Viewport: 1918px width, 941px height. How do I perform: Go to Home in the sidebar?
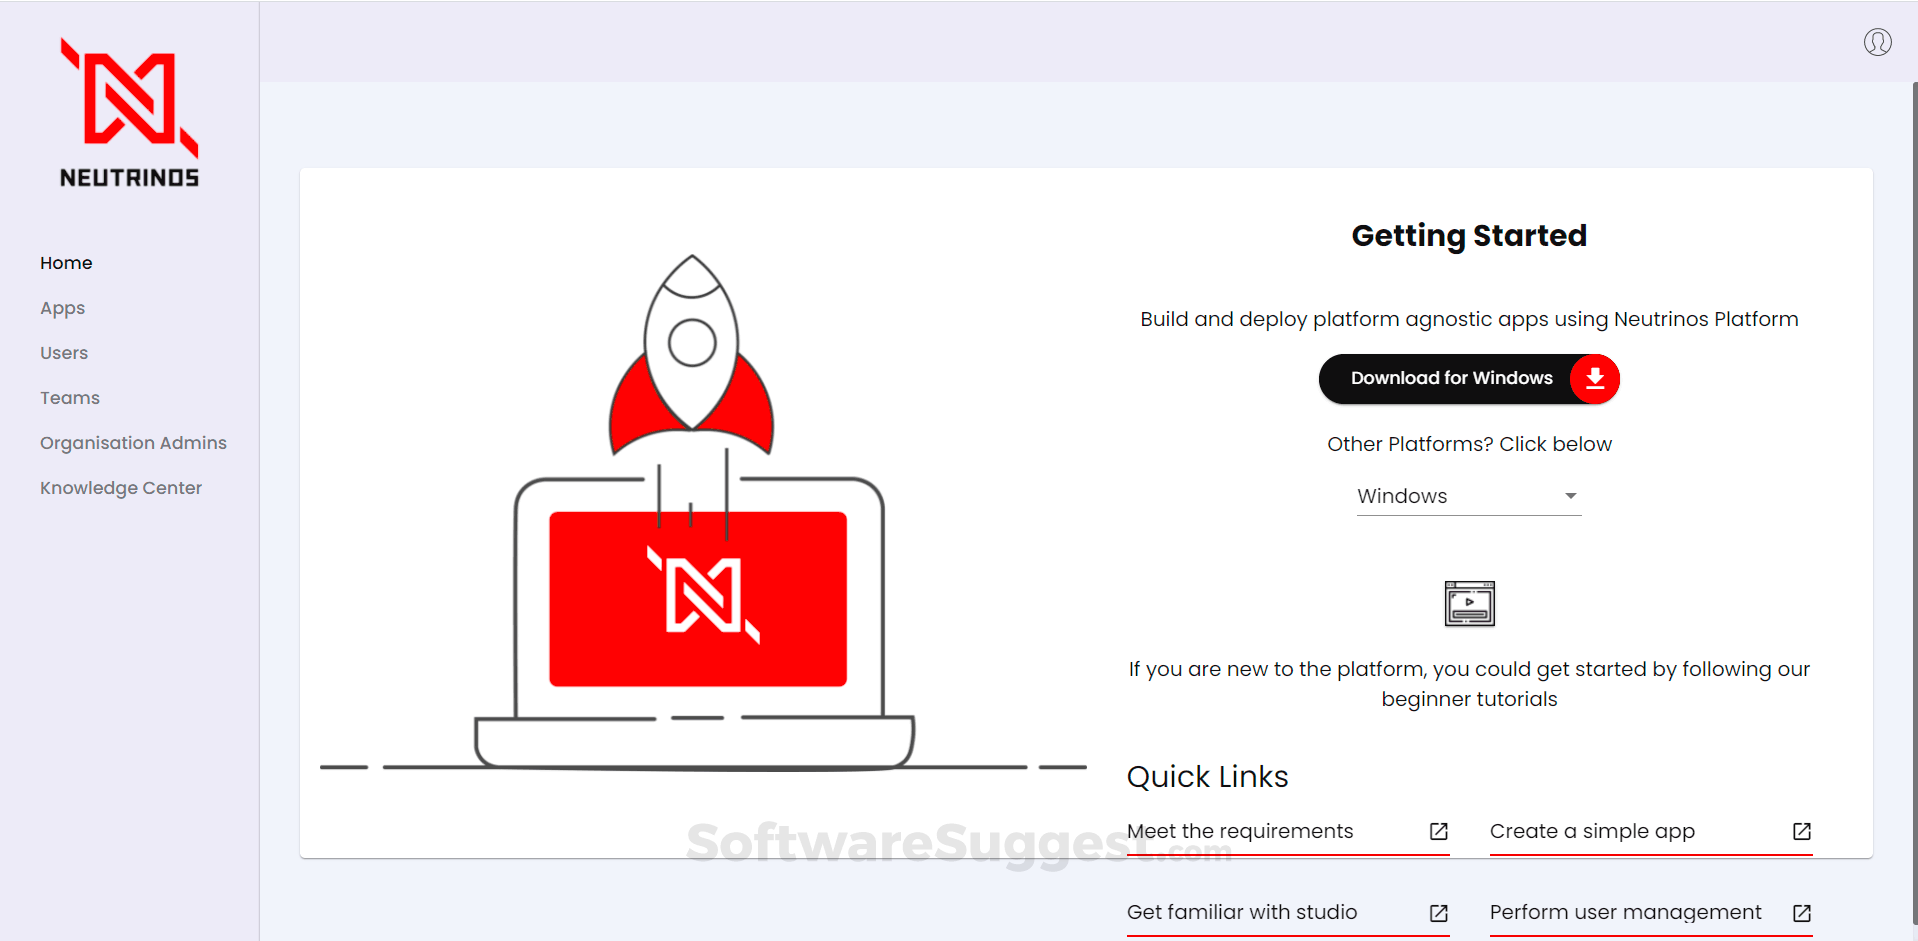coord(66,263)
